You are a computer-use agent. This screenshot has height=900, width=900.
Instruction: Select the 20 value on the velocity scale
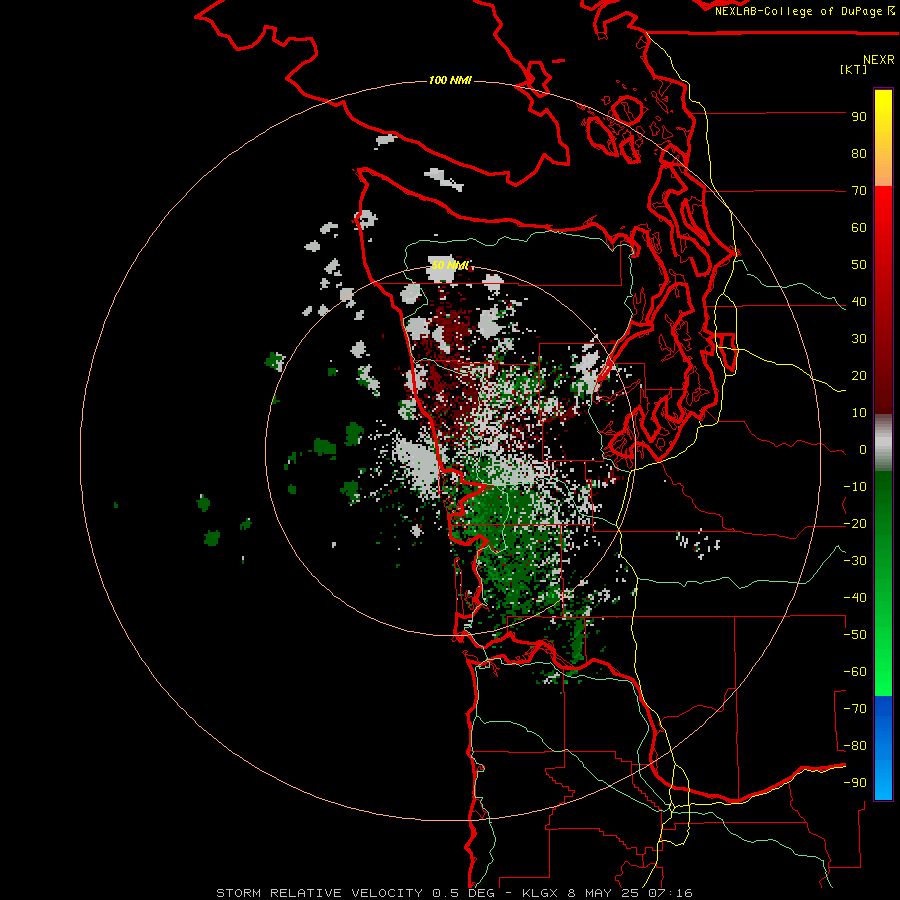(x=859, y=376)
